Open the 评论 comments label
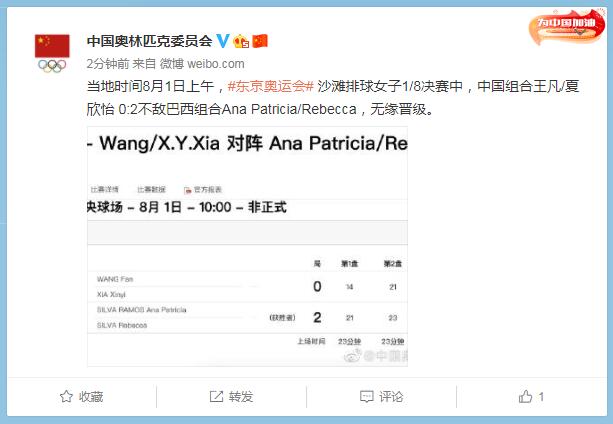This screenshot has width=613, height=424. [391, 397]
